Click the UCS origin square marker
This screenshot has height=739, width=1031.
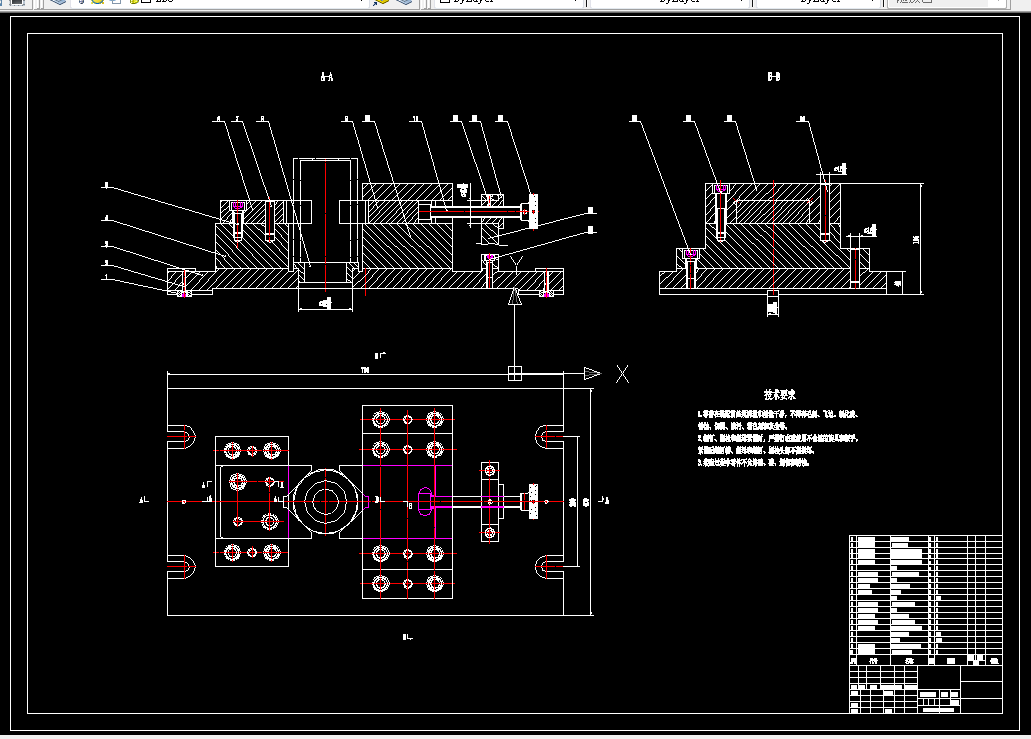pos(515,373)
